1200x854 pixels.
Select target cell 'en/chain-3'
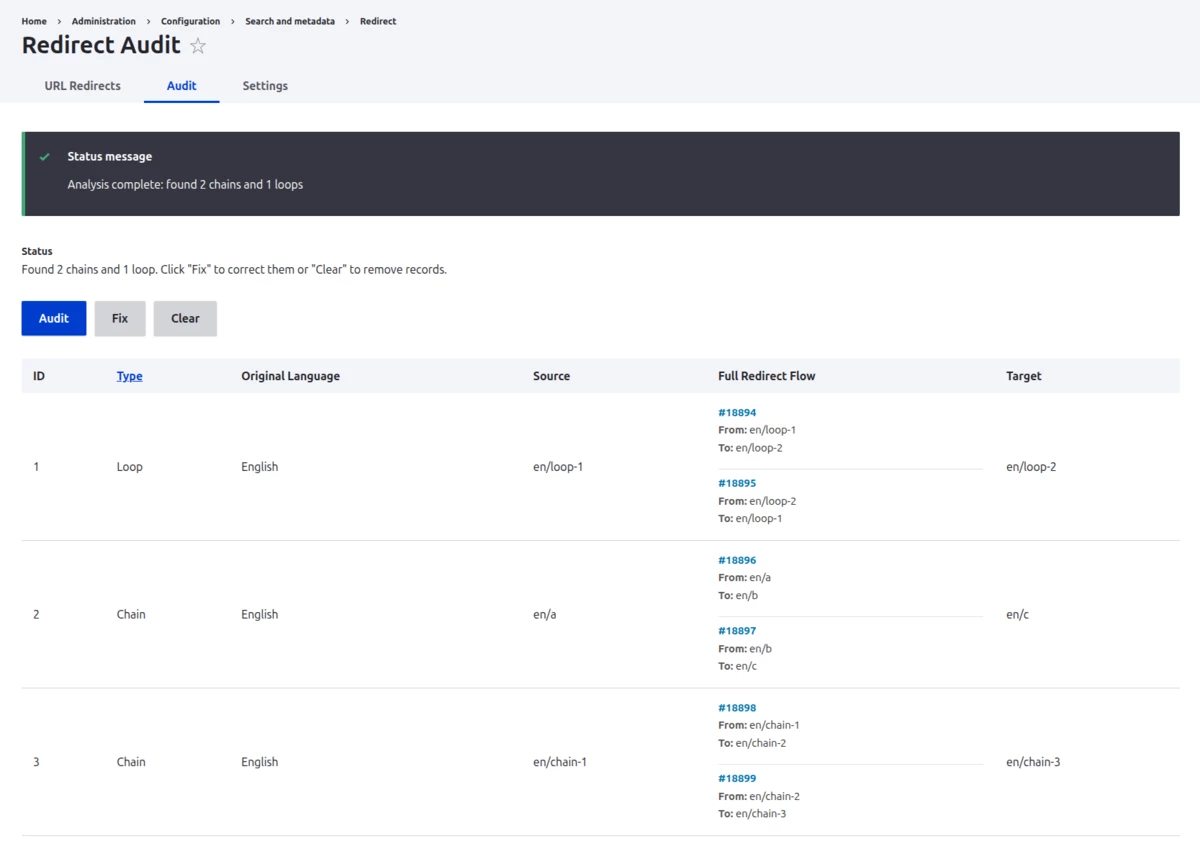pos(1033,762)
